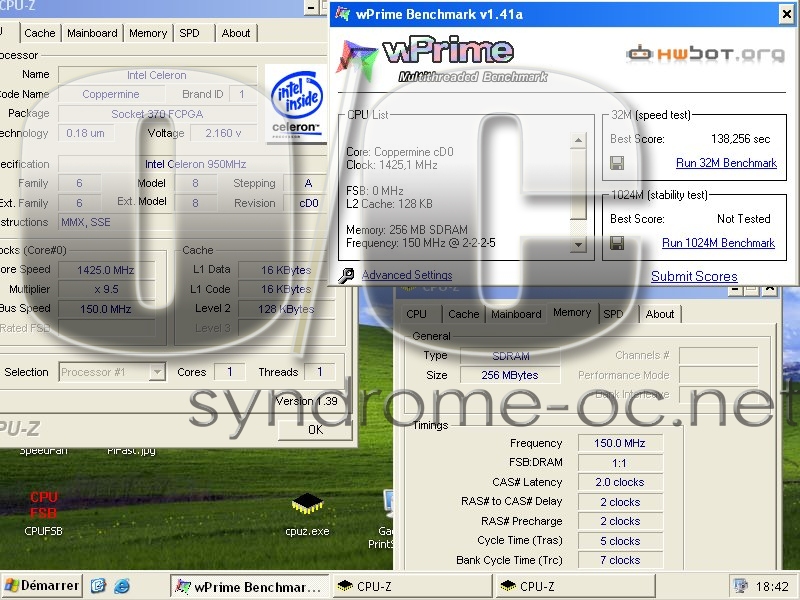
Task: Click the save icon under 32M speed test
Action: pyautogui.click(x=617, y=163)
